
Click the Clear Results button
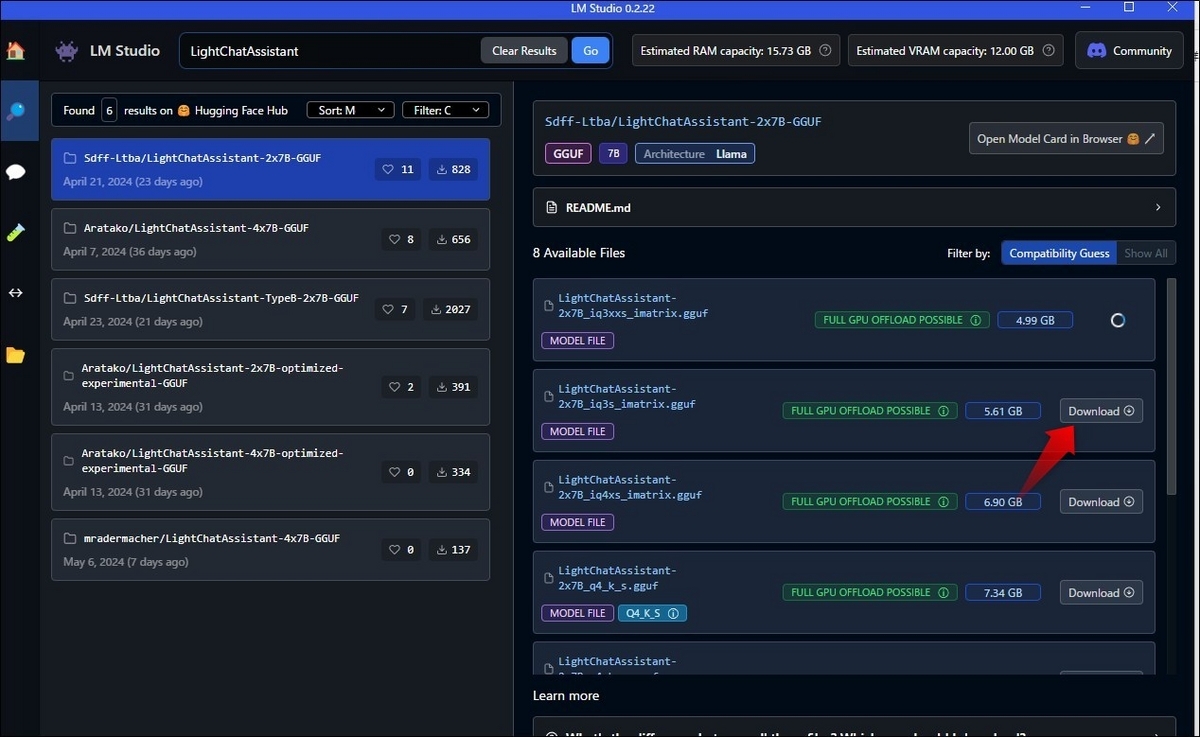point(524,51)
